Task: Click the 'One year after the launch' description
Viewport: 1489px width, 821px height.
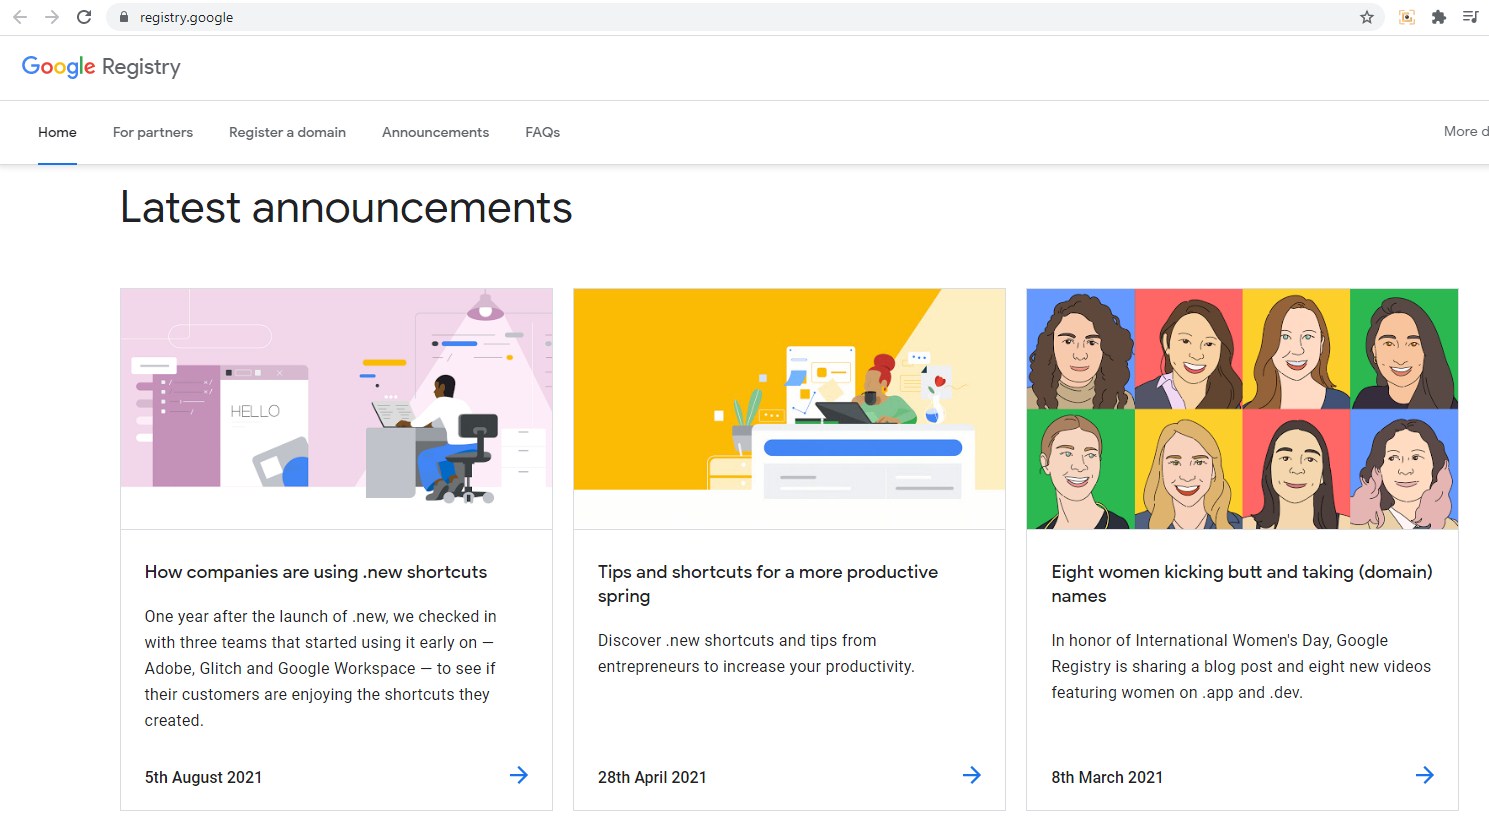Action: click(321, 668)
